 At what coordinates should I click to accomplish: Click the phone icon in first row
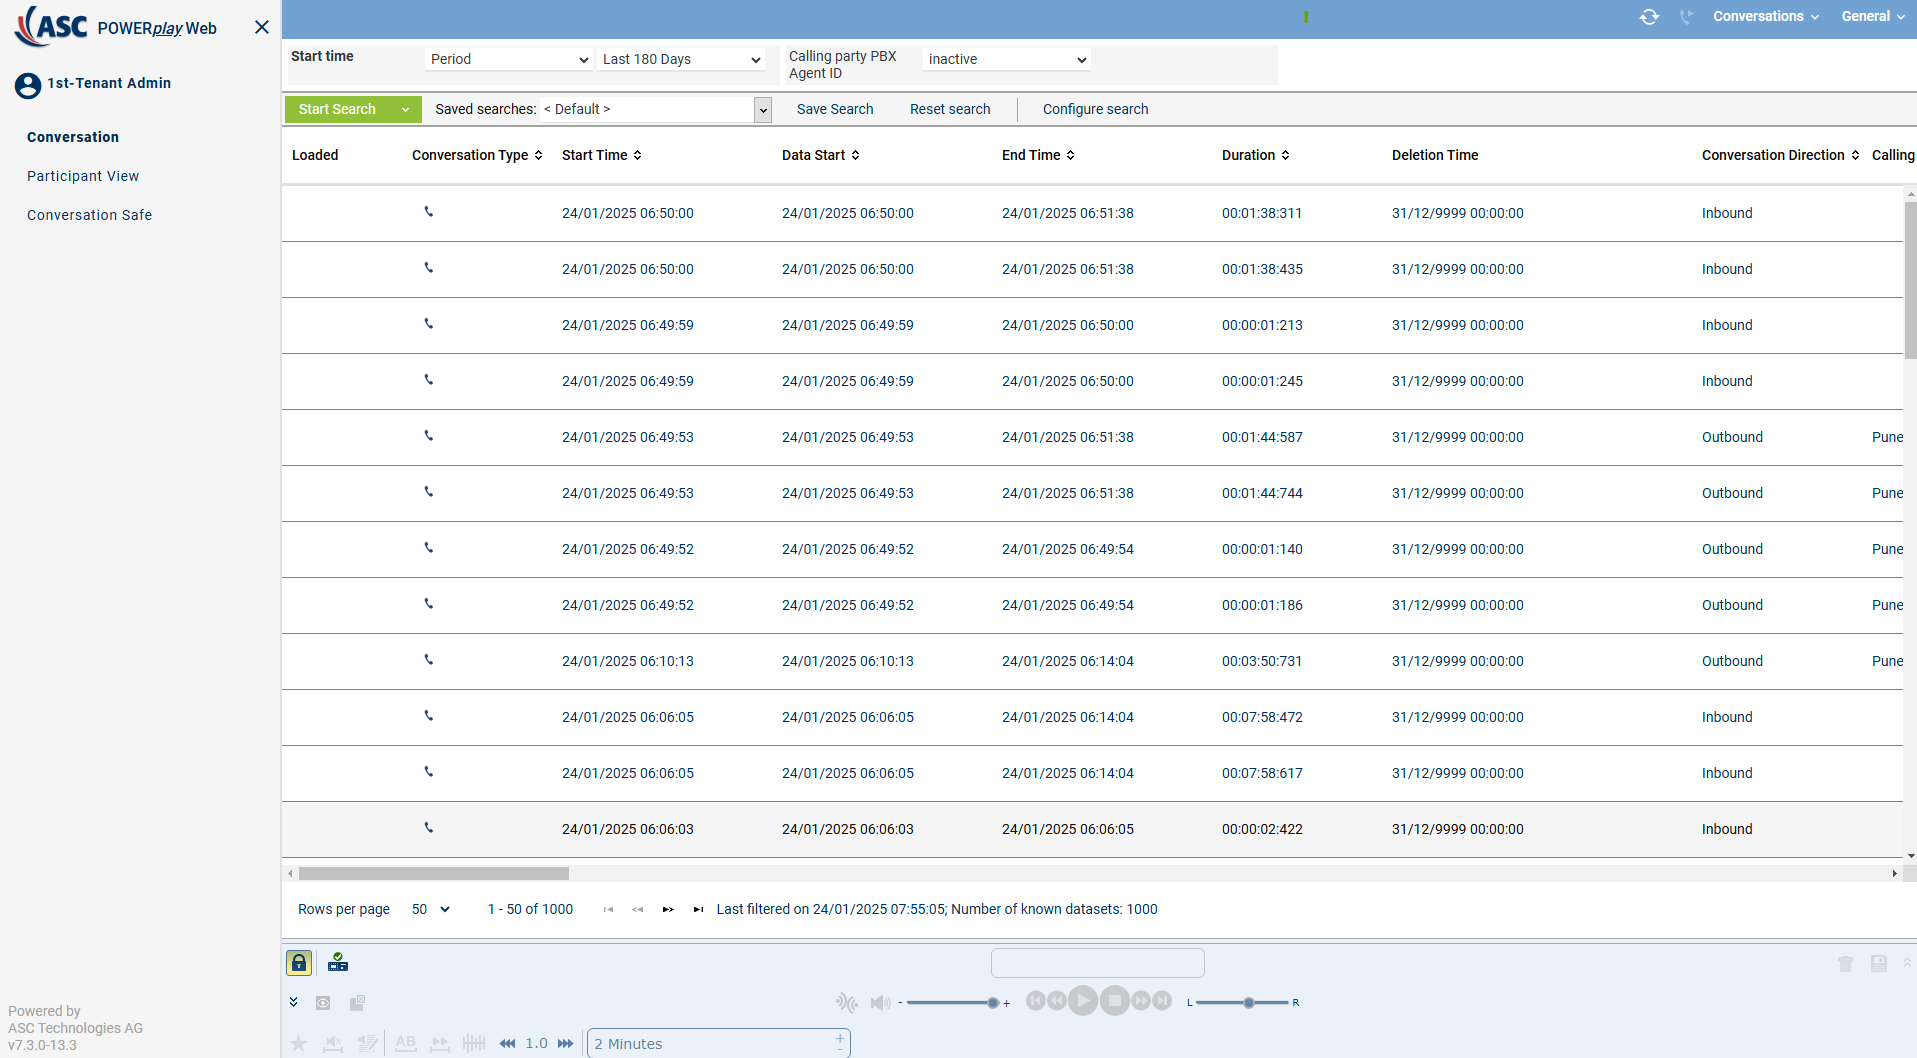point(429,212)
